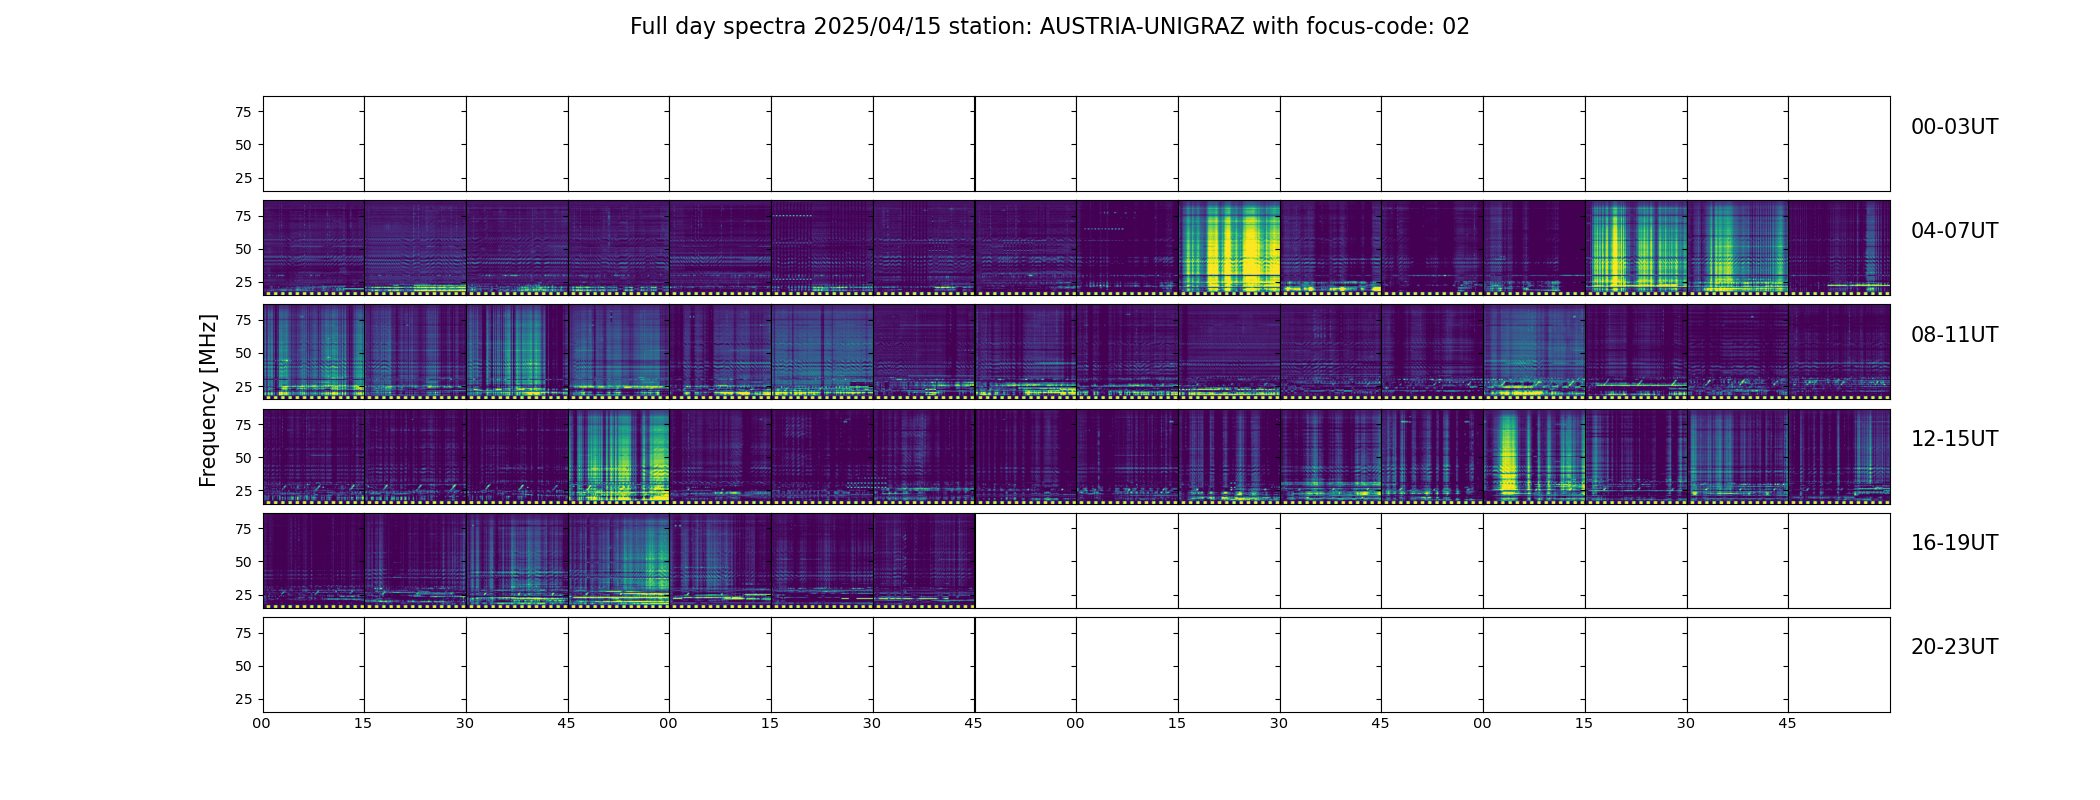Select the 08-11UT row label
The image size is (2100, 800).
(1954, 335)
